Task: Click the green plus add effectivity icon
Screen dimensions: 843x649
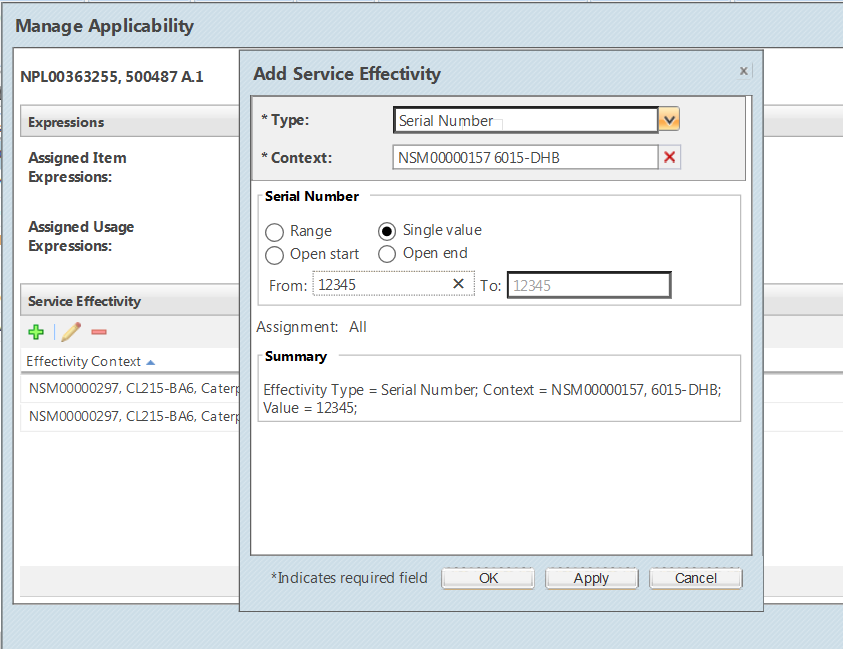Action: [36, 332]
